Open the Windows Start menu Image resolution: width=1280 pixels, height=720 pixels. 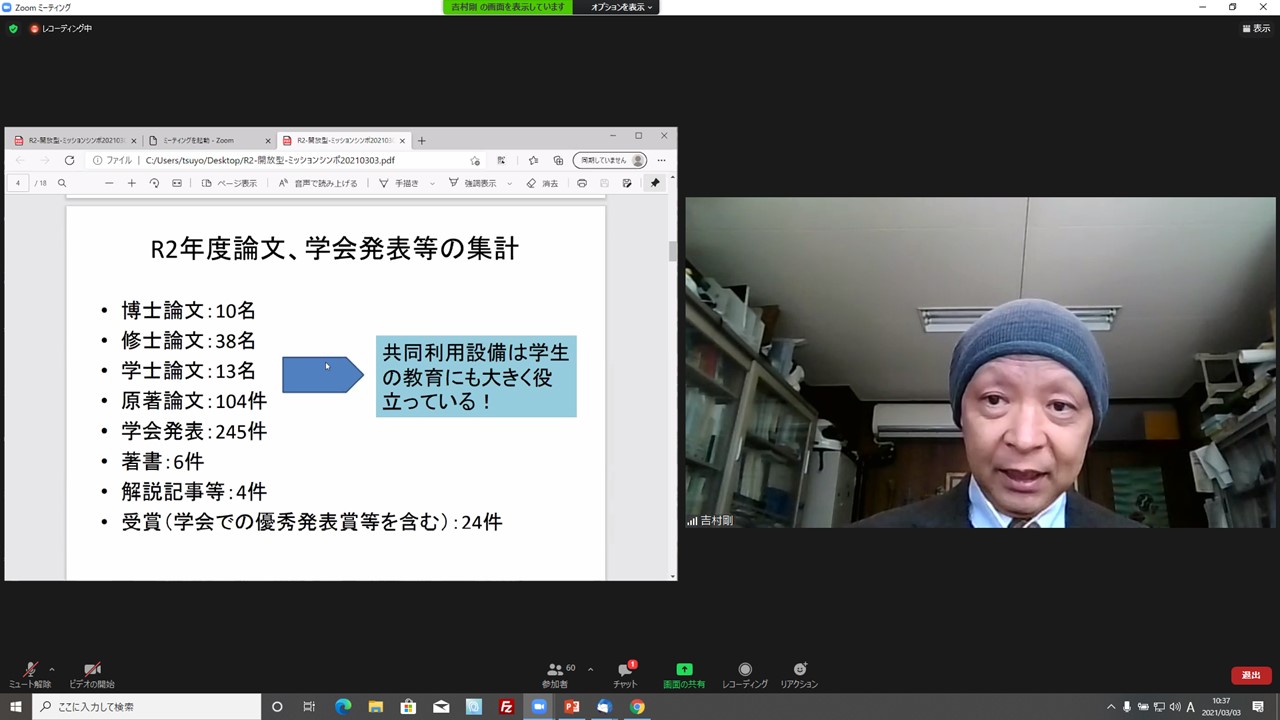point(15,706)
